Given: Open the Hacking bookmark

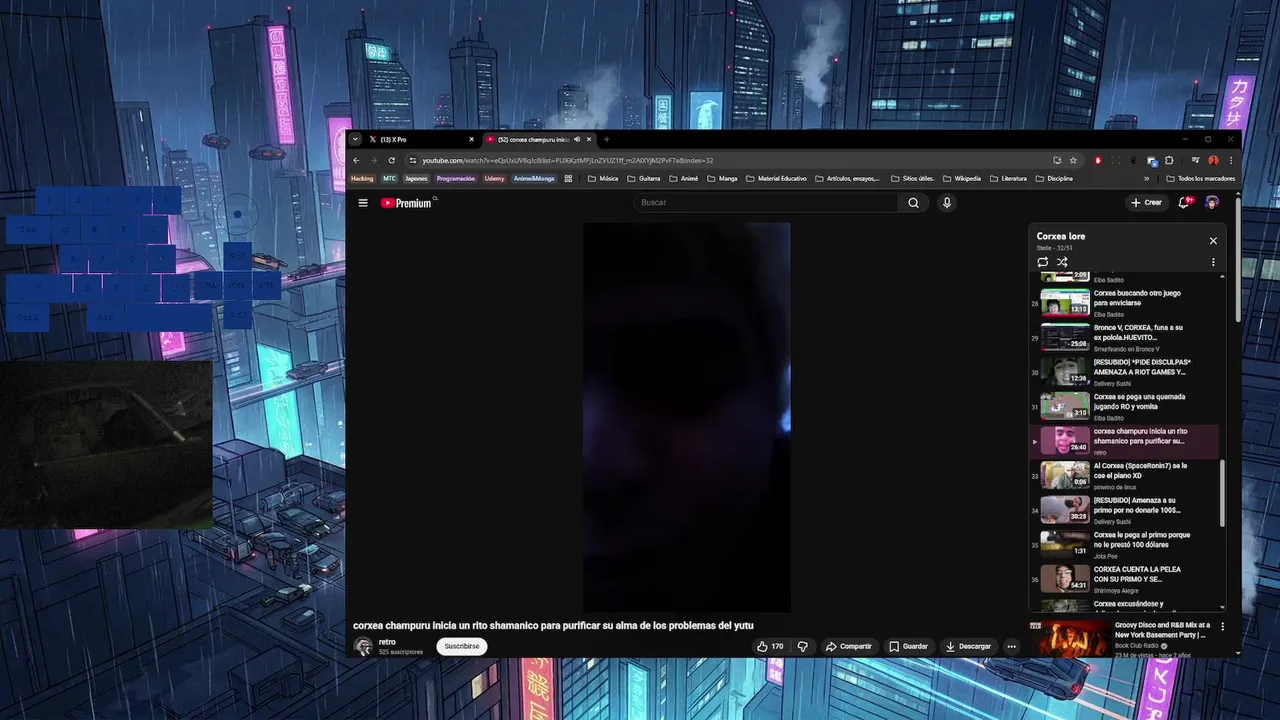Looking at the screenshot, I should [x=362, y=179].
